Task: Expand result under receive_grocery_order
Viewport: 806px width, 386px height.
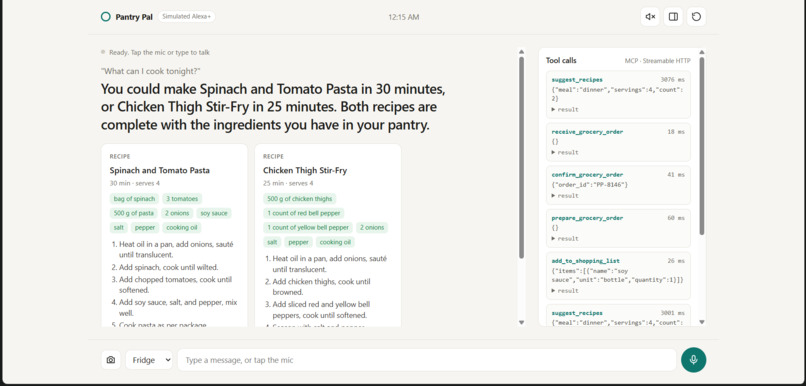Action: (x=565, y=153)
